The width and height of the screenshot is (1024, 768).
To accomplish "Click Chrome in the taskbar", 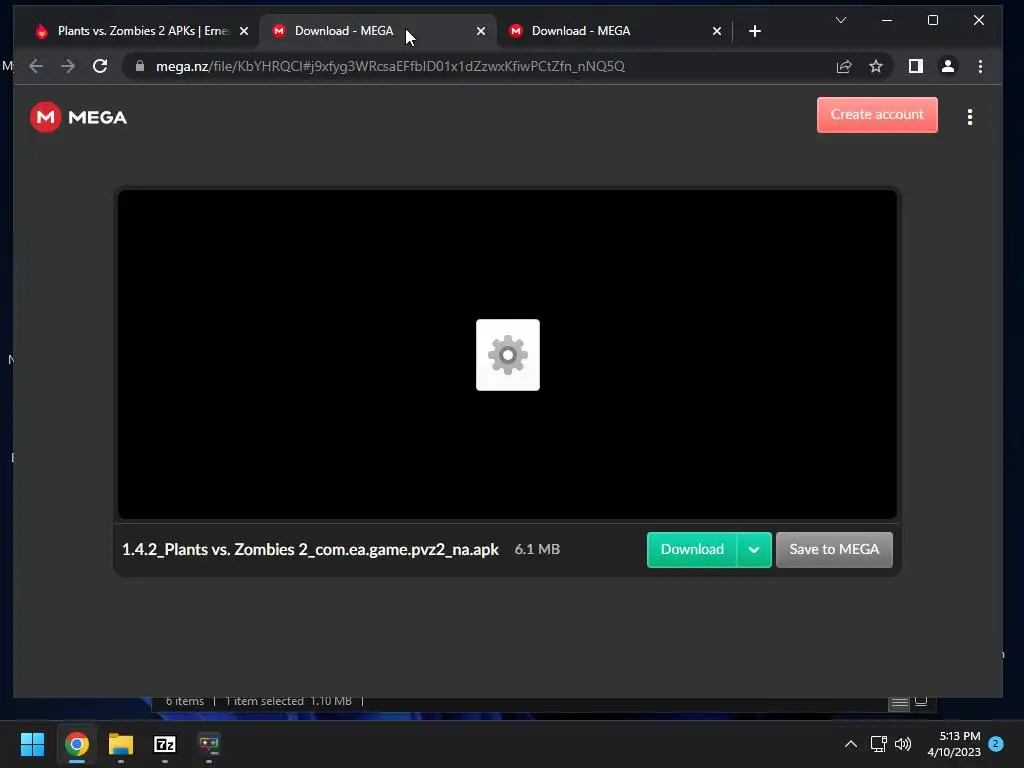I will coord(76,744).
